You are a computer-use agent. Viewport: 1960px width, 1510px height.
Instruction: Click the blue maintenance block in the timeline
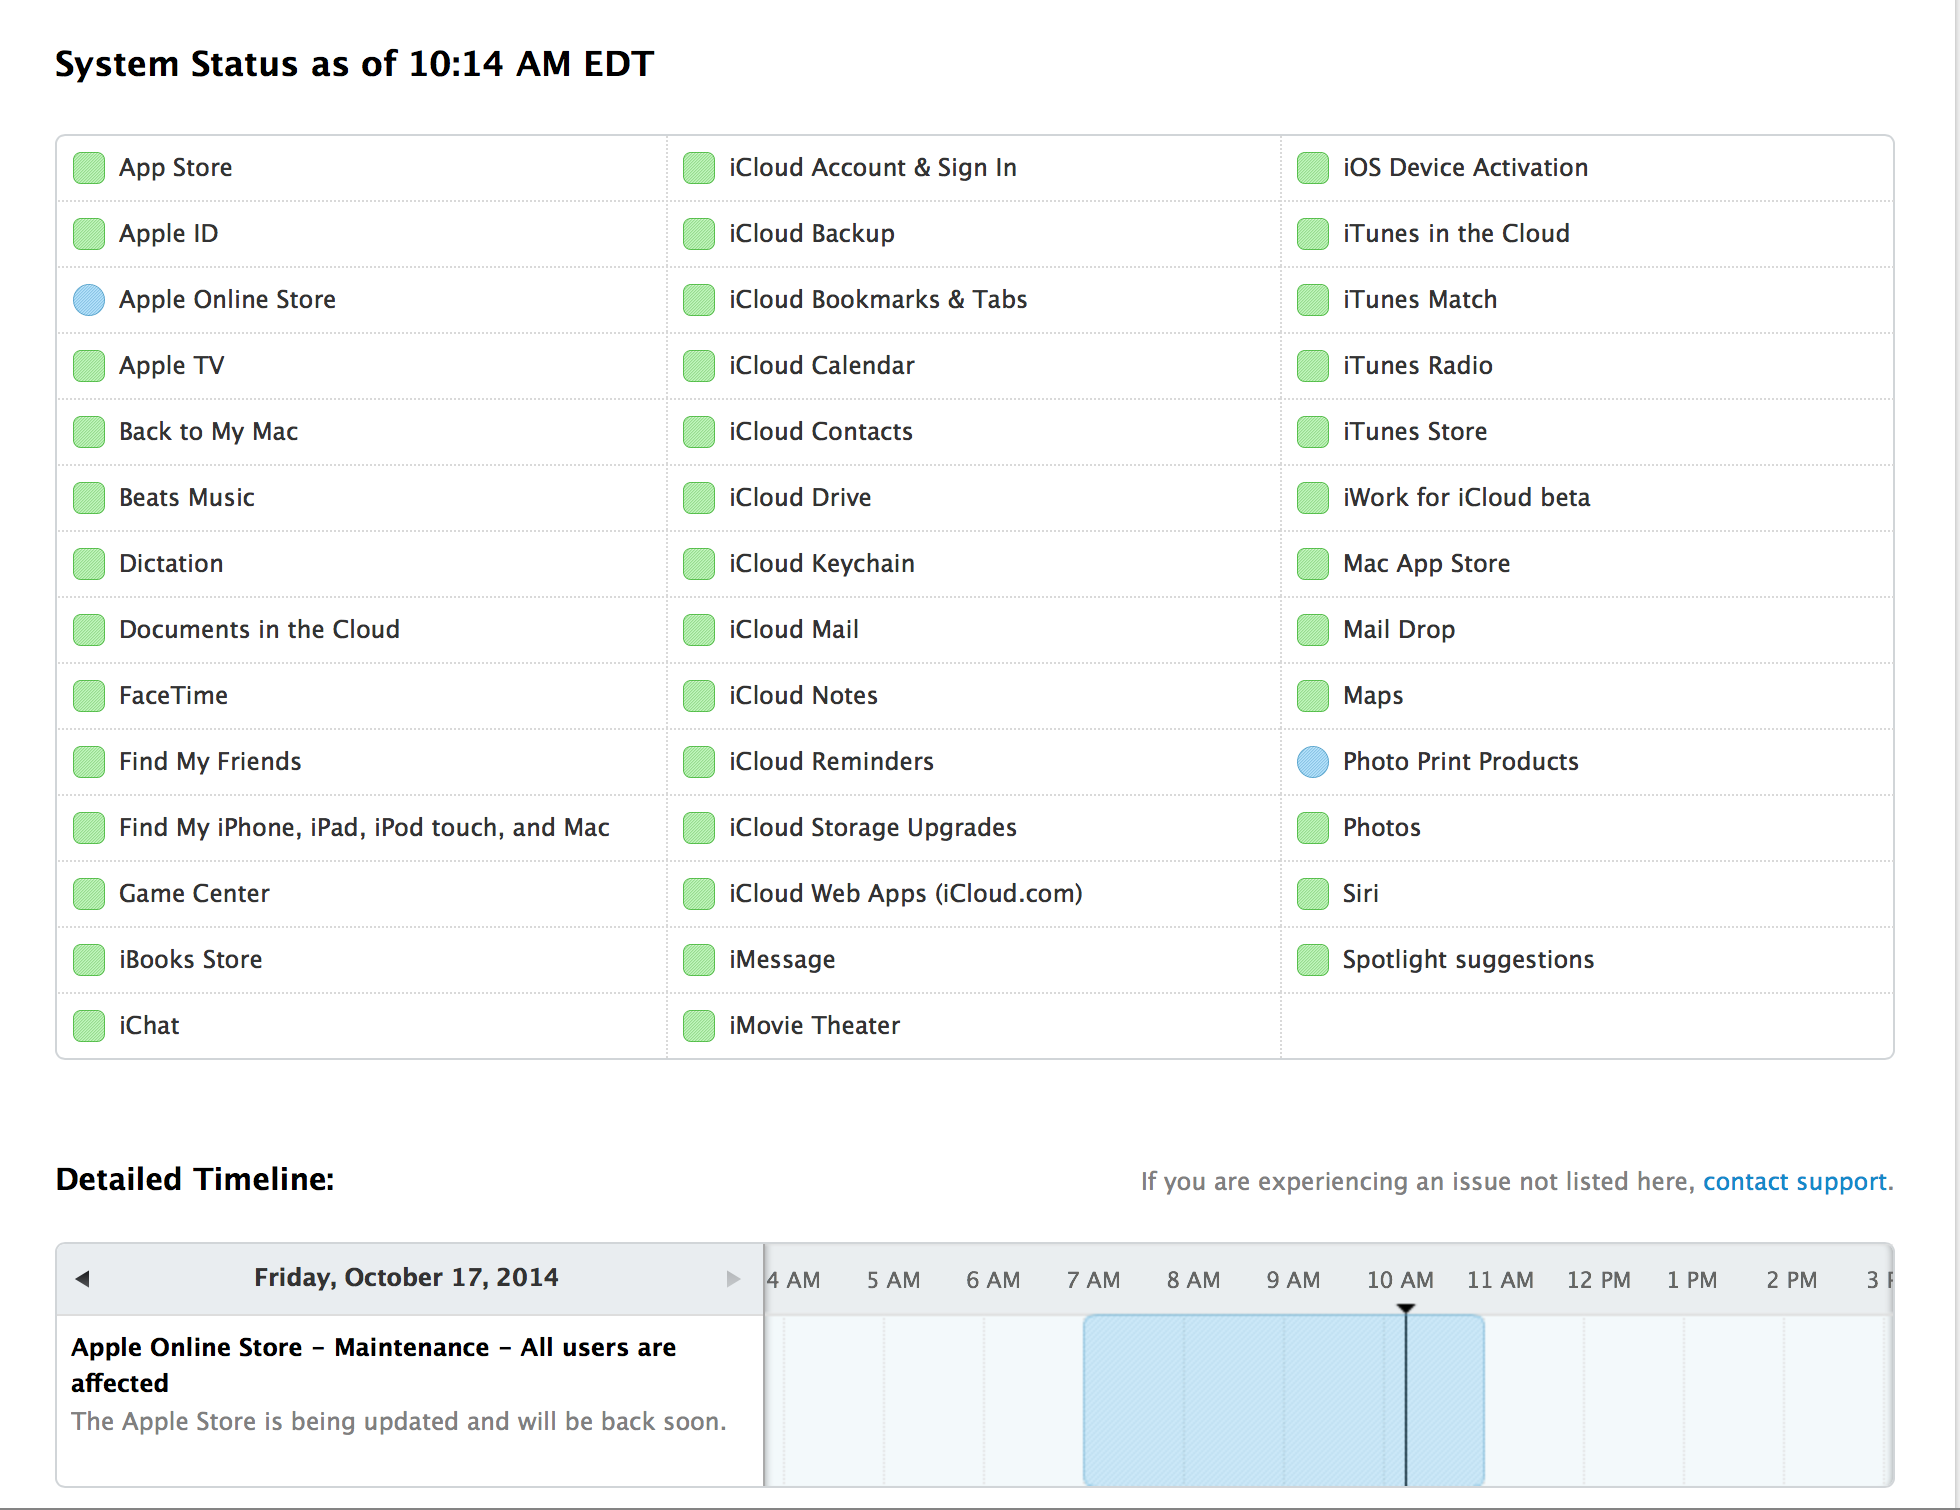tap(1283, 1400)
